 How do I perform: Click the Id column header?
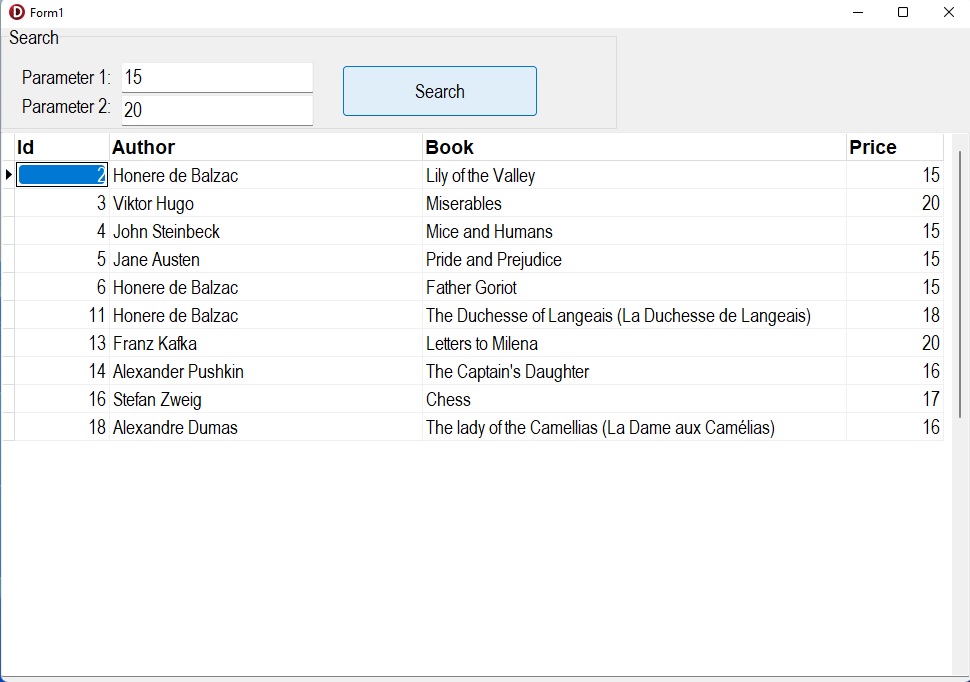pyautogui.click(x=61, y=147)
